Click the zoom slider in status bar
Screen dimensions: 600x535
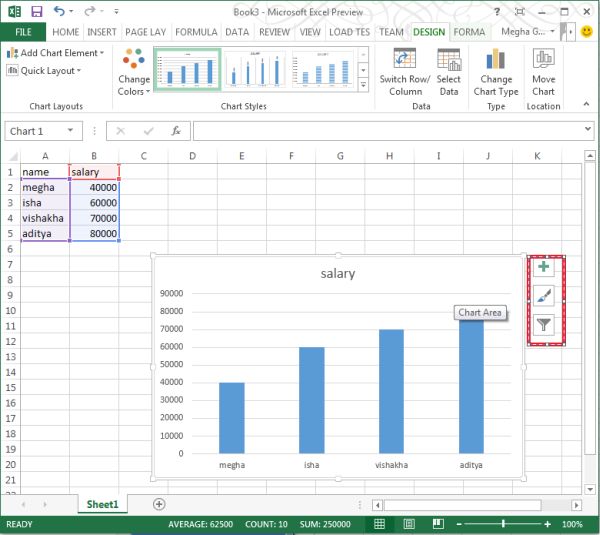pos(505,524)
